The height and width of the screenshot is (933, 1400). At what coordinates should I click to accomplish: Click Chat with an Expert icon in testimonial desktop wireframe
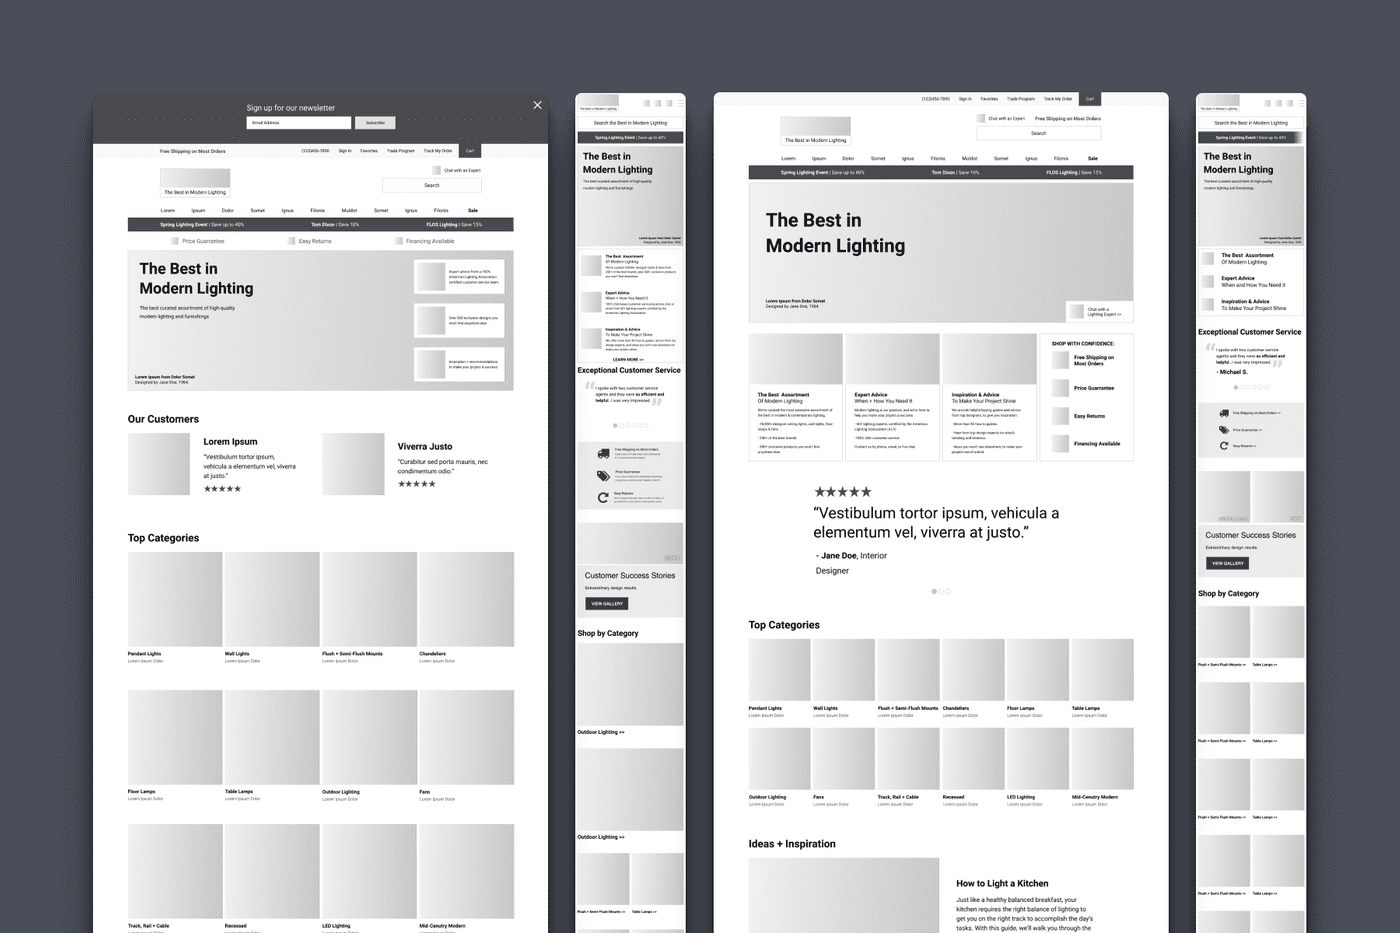[x=981, y=118]
